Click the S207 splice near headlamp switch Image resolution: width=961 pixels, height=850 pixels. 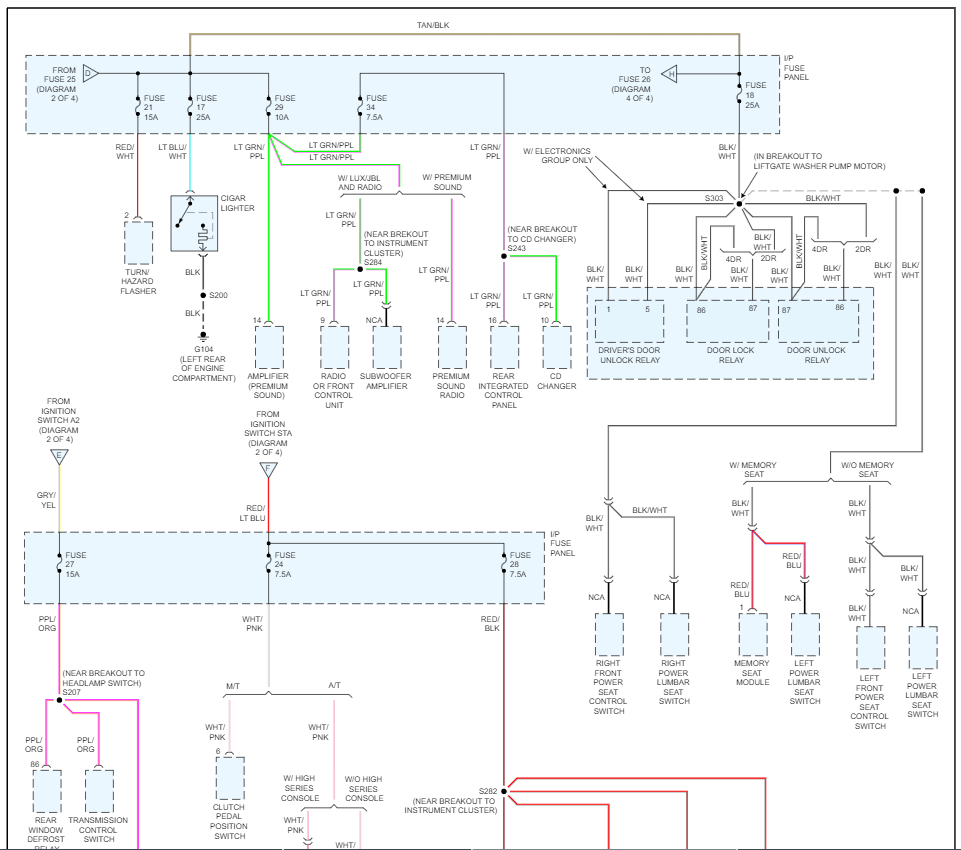click(59, 700)
